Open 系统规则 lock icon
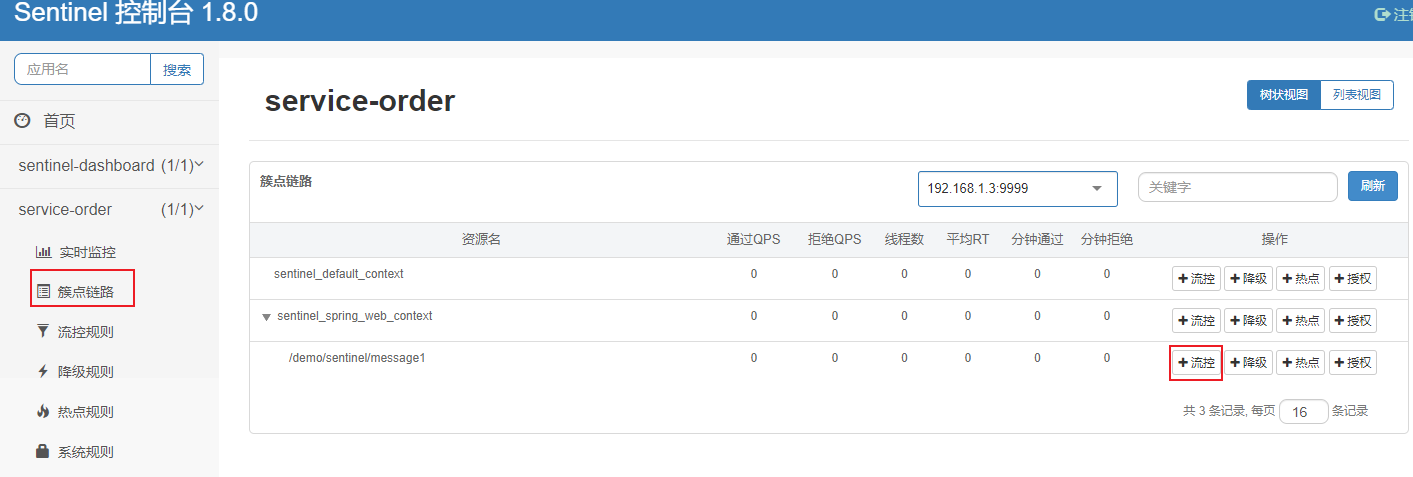This screenshot has width=1413, height=477. (x=43, y=451)
